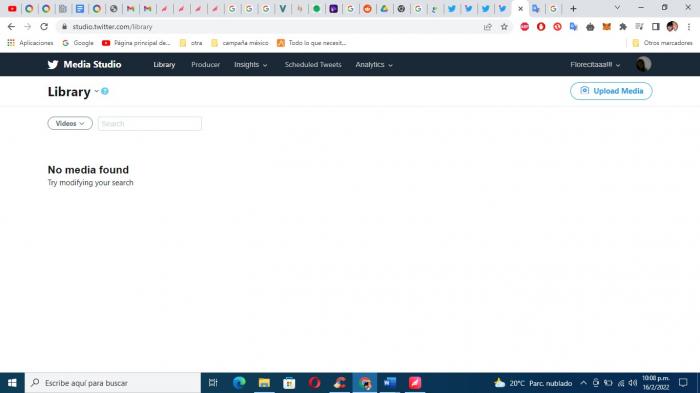The image size is (700, 393).
Task: Switch to the YouTube tab
Action: coord(12,8)
